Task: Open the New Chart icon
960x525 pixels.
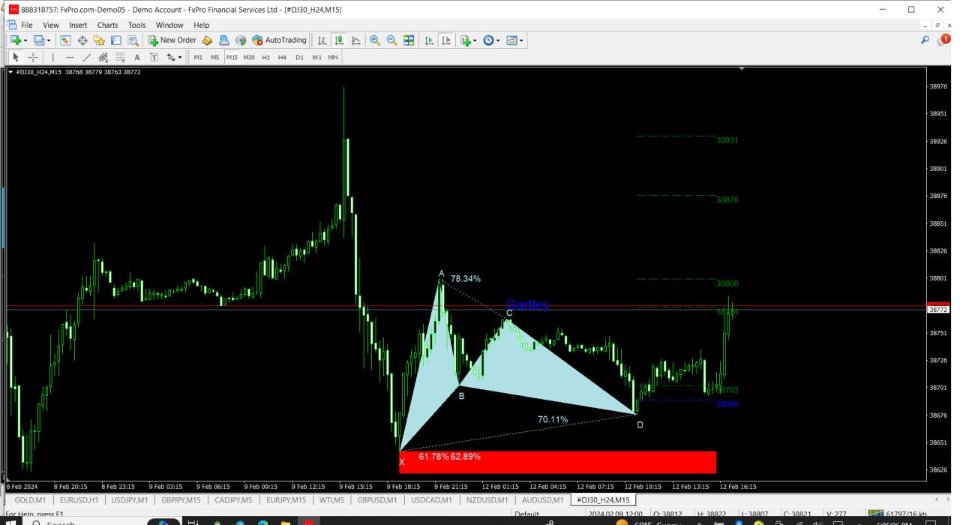Action: click(x=15, y=40)
